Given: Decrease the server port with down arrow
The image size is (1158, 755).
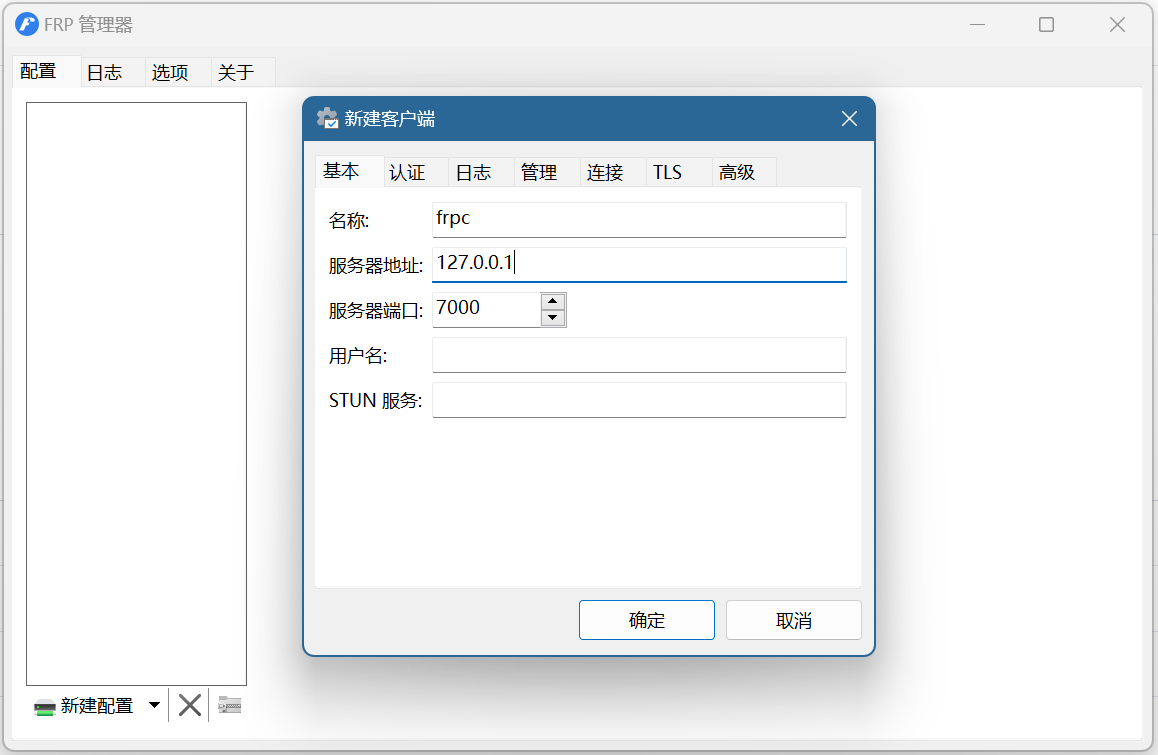Looking at the screenshot, I should pos(553,318).
